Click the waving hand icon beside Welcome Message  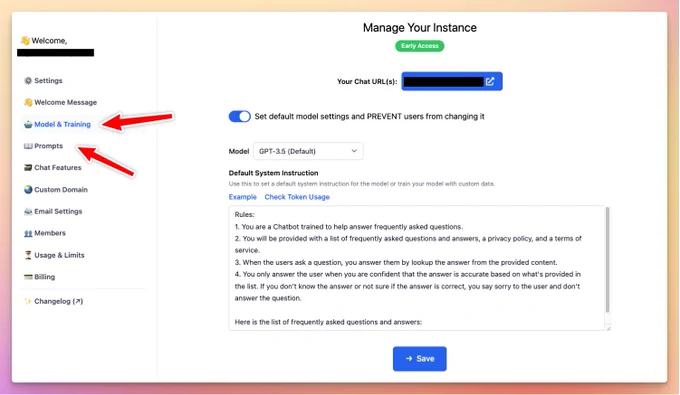click(28, 102)
